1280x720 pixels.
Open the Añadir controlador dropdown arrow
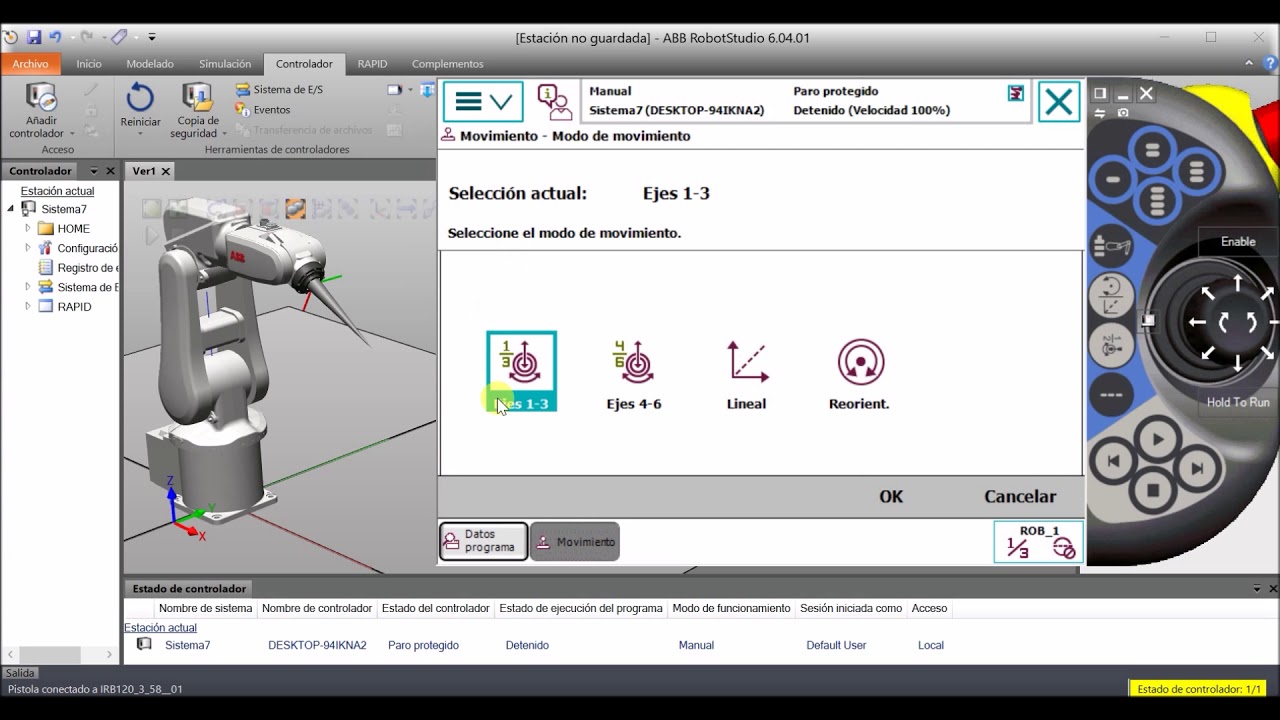pyautogui.click(x=72, y=134)
